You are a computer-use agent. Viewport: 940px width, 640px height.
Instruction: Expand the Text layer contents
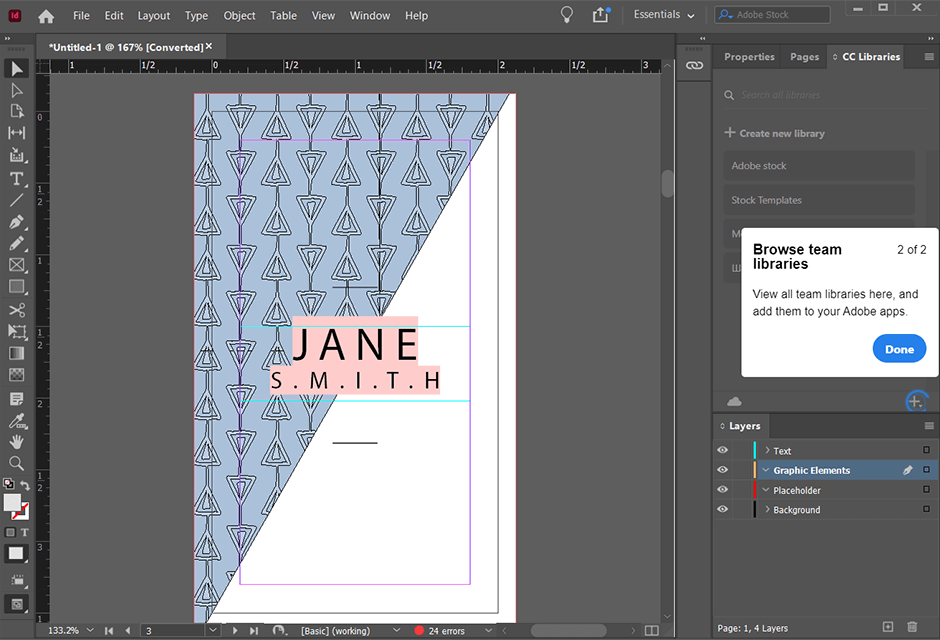(x=767, y=451)
